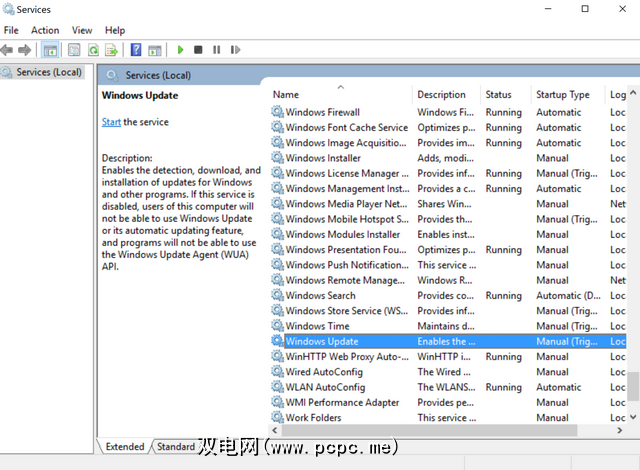The width and height of the screenshot is (640, 470).
Task: Click the horizontal scrollbar thumb
Action: tap(429, 430)
